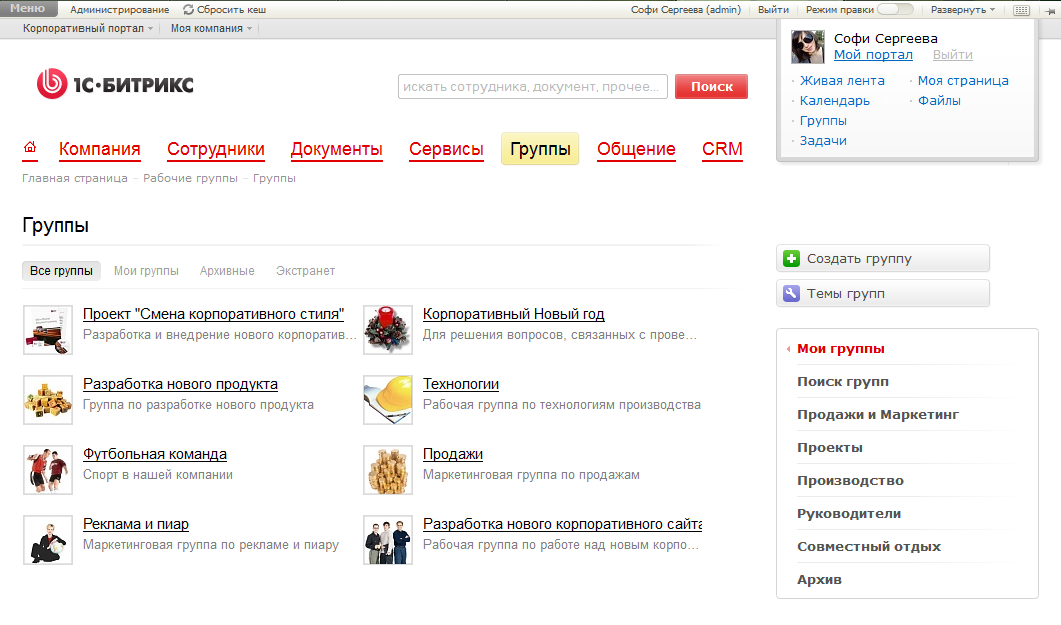Click the Технологии group helmet icon
Screen dimensions: 1061x625
[387, 400]
